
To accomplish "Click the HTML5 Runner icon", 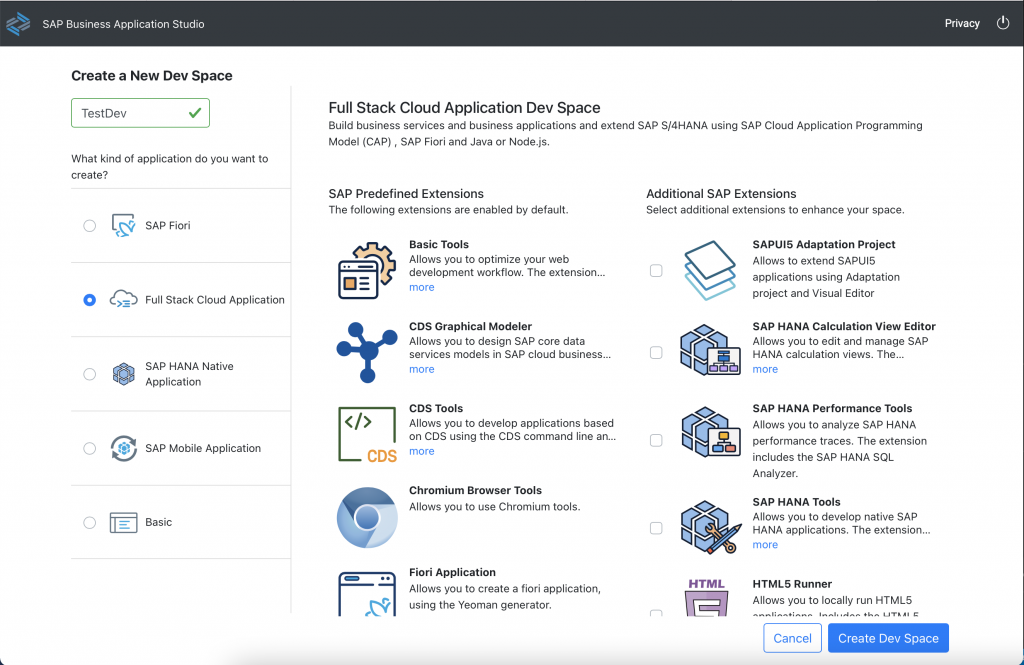I will (707, 597).
